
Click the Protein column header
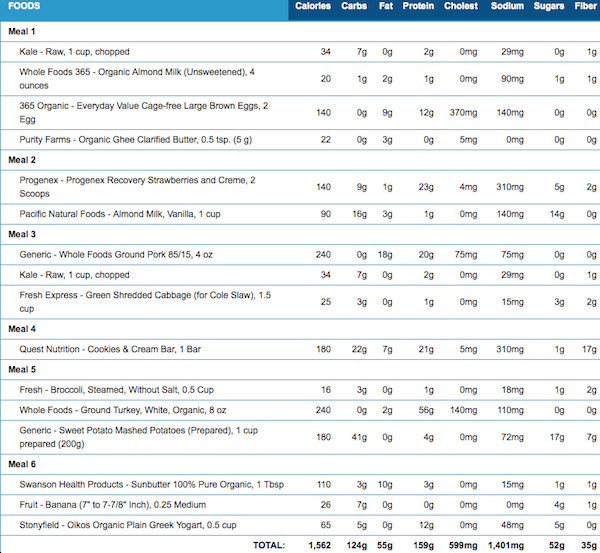click(418, 6)
